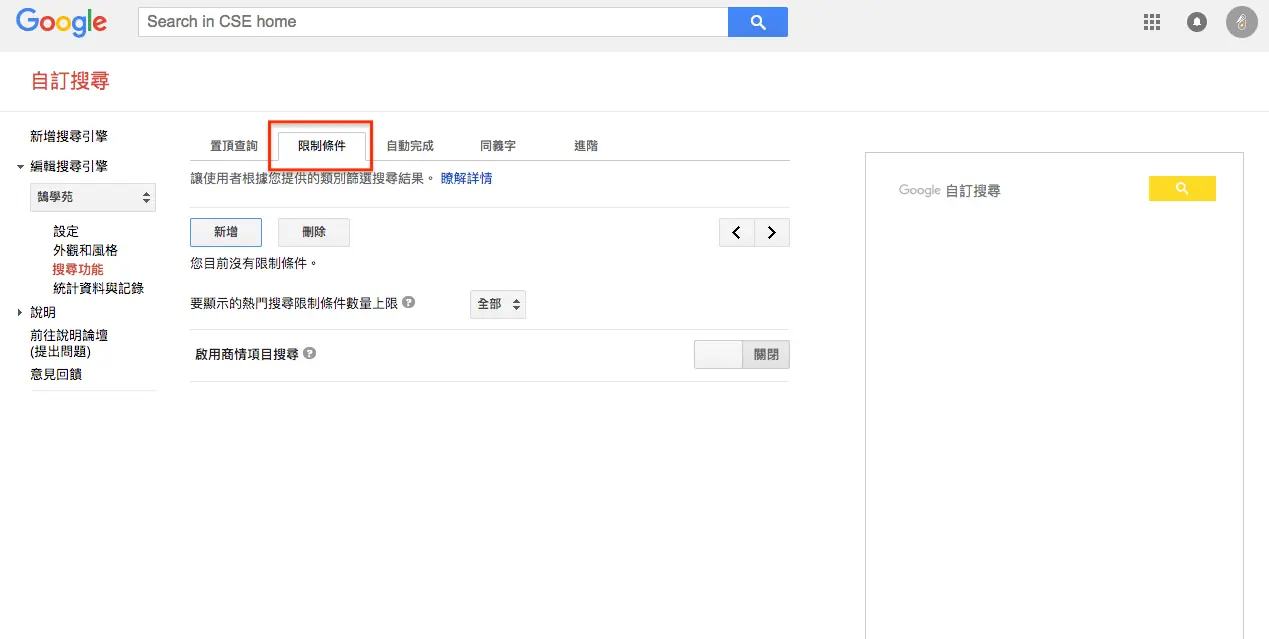Go to previous page arrow

click(737, 233)
